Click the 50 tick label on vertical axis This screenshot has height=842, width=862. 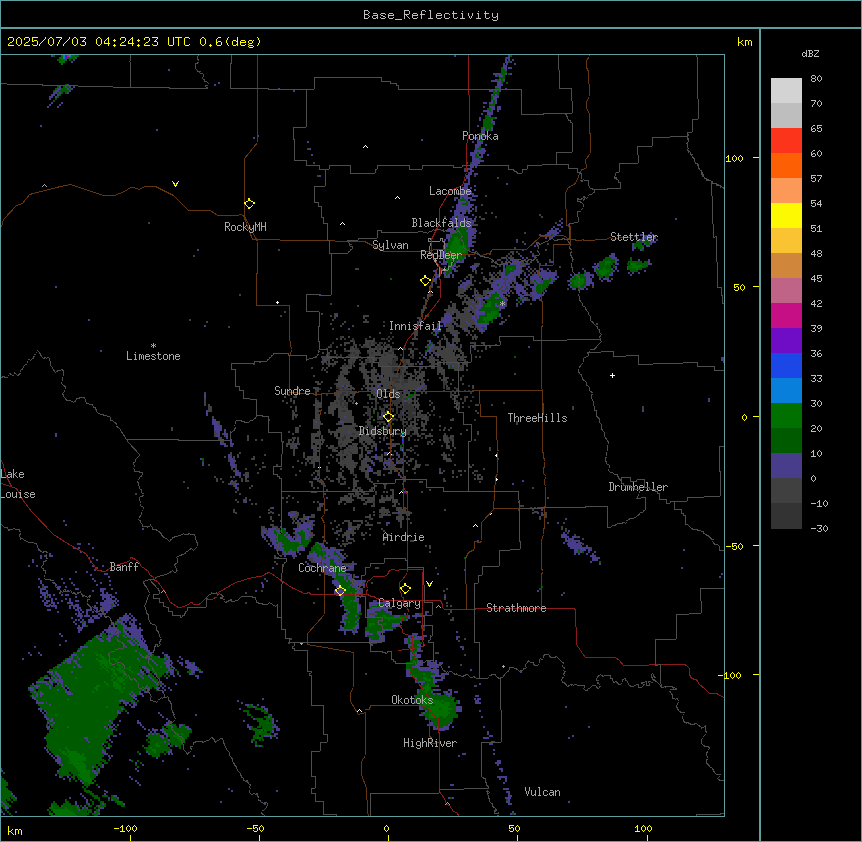739,287
